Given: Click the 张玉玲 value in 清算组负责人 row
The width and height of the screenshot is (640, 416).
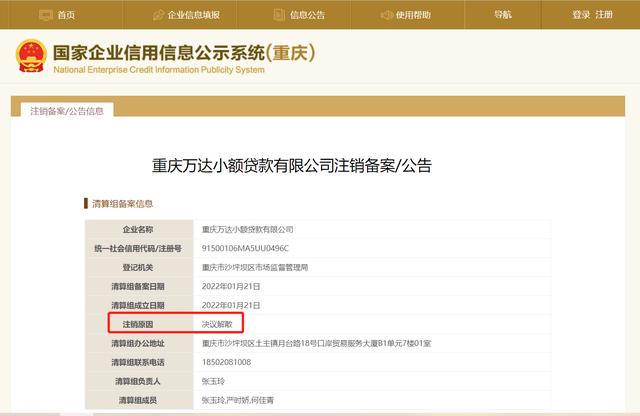Looking at the screenshot, I should click(x=213, y=381).
